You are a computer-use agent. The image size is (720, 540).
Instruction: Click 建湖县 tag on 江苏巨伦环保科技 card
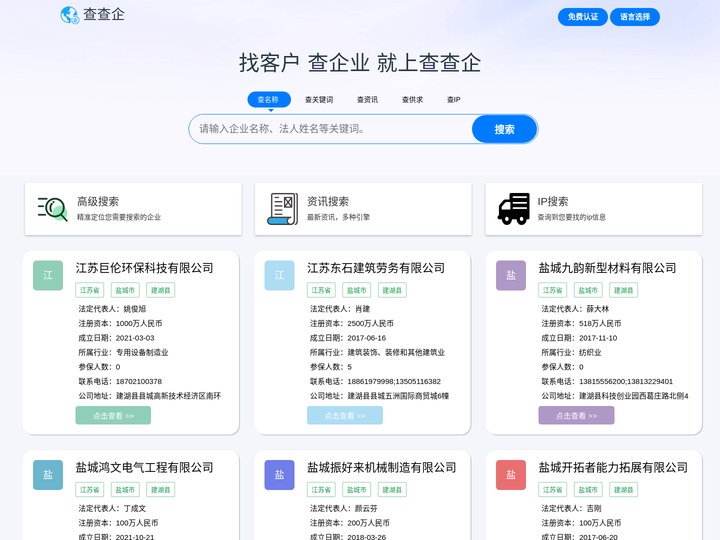[161, 290]
